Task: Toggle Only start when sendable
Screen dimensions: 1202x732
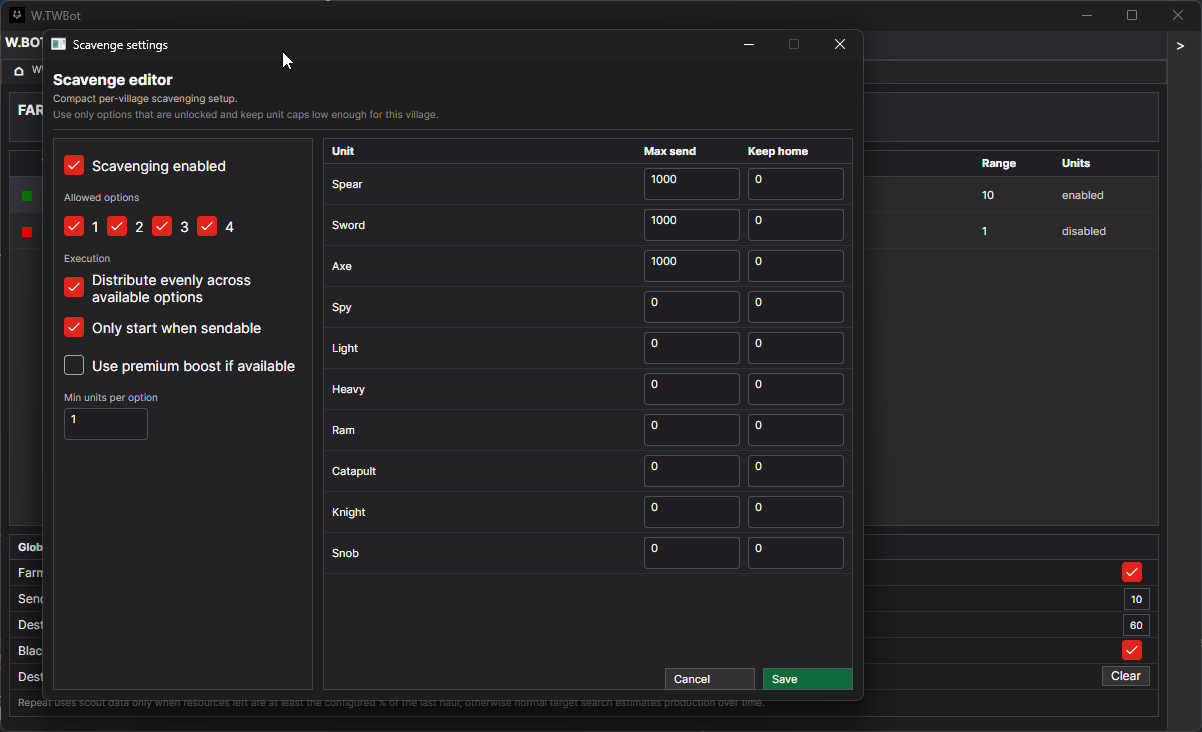Action: click(74, 327)
